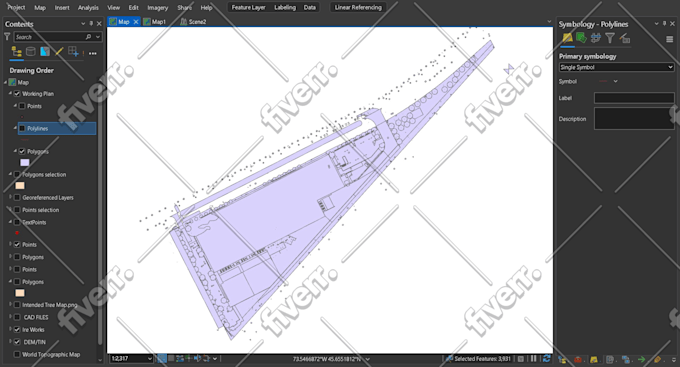Uncheck the Working Plan group layer
The height and width of the screenshot is (367, 680).
[x=17, y=94]
